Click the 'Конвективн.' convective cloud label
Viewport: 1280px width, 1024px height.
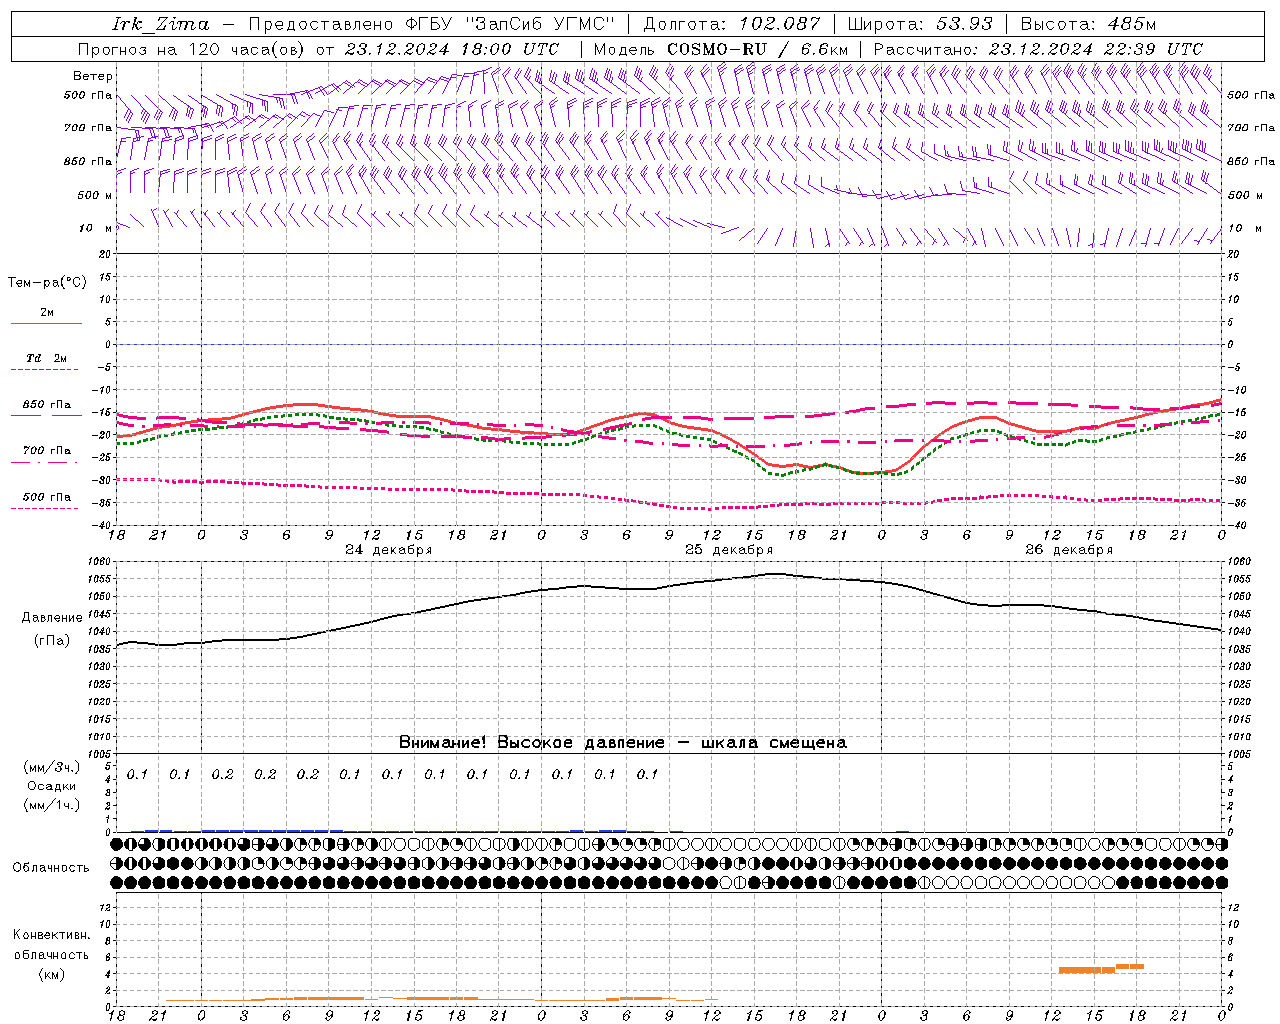(x=52, y=935)
